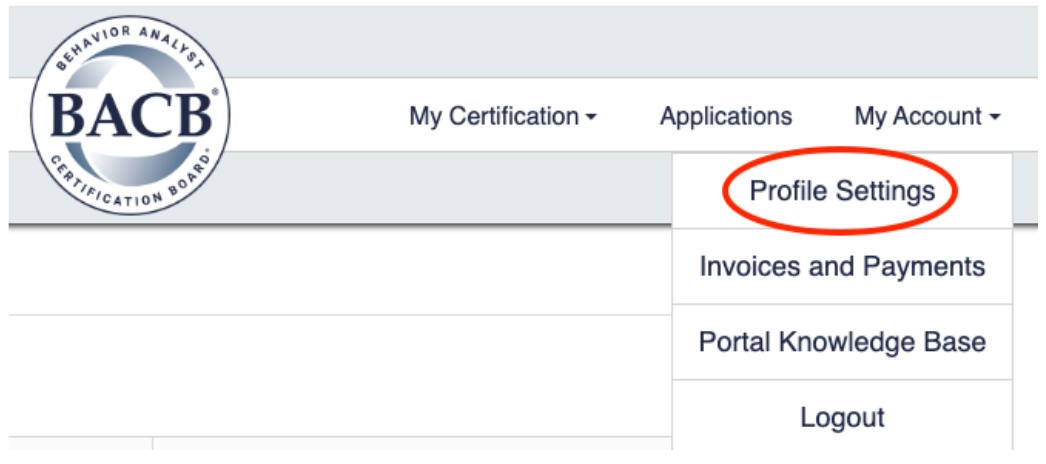Click the Behavior Analyst text on logo ring

click(x=128, y=45)
